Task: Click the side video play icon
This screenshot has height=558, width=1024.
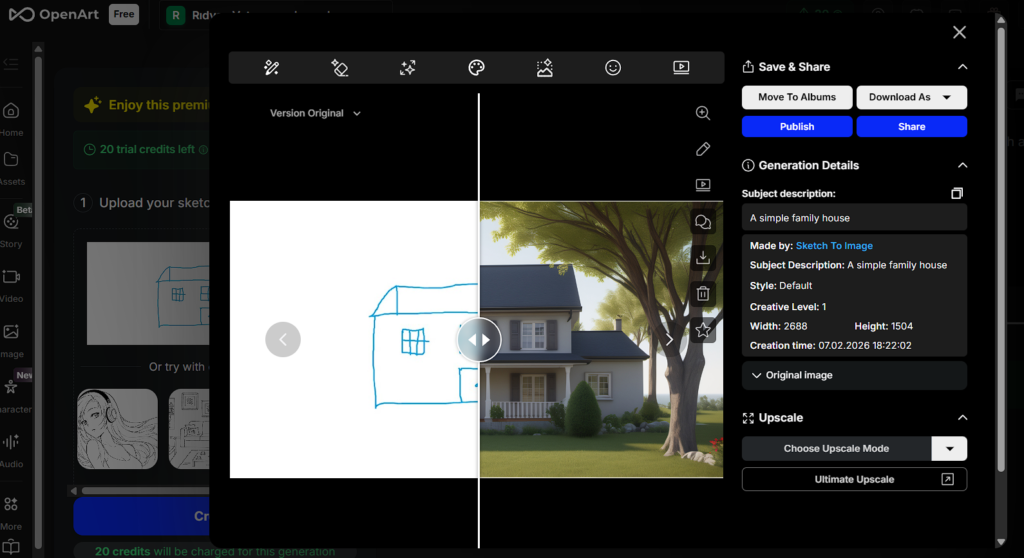Action: click(703, 185)
